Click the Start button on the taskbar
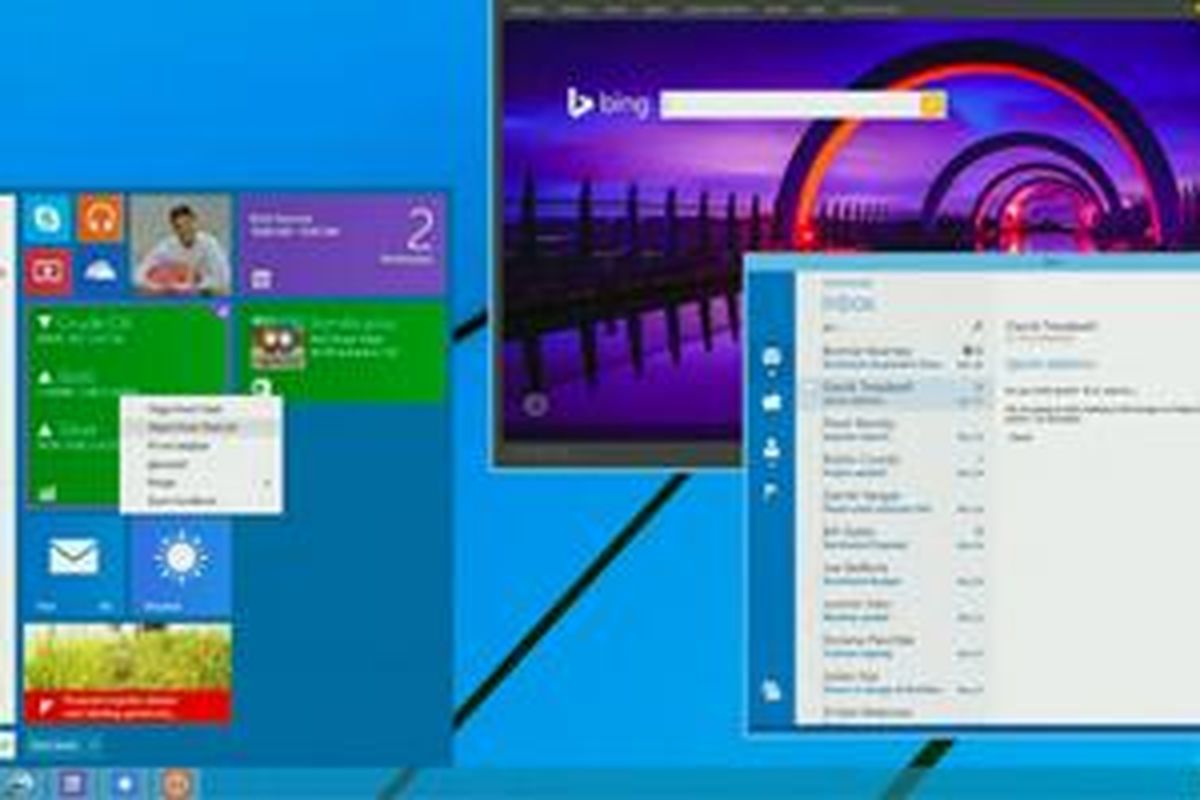Screen dimensions: 1200x800 20,785
